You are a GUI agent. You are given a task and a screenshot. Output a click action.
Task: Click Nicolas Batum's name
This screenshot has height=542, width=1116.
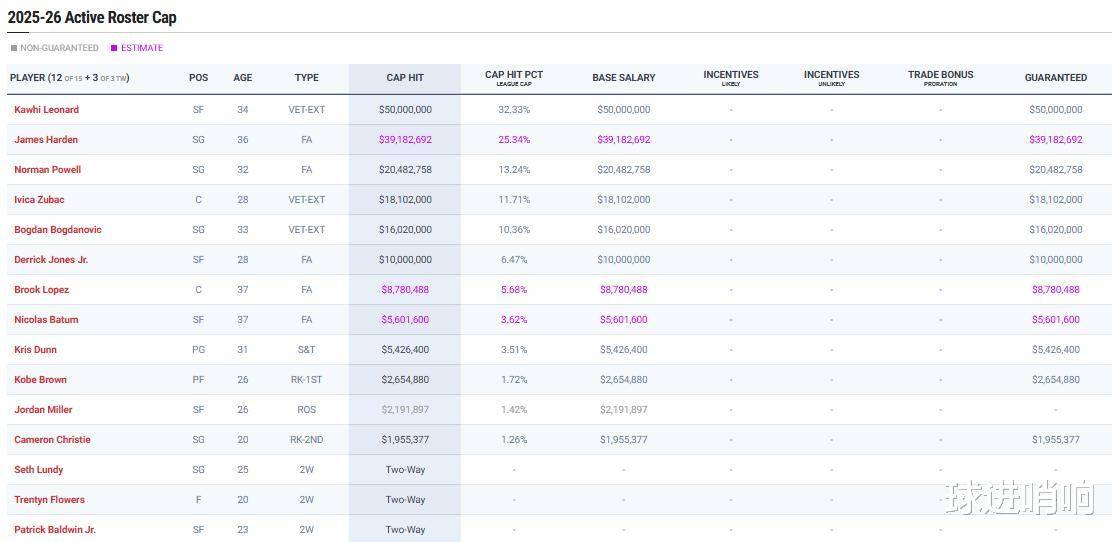(46, 320)
